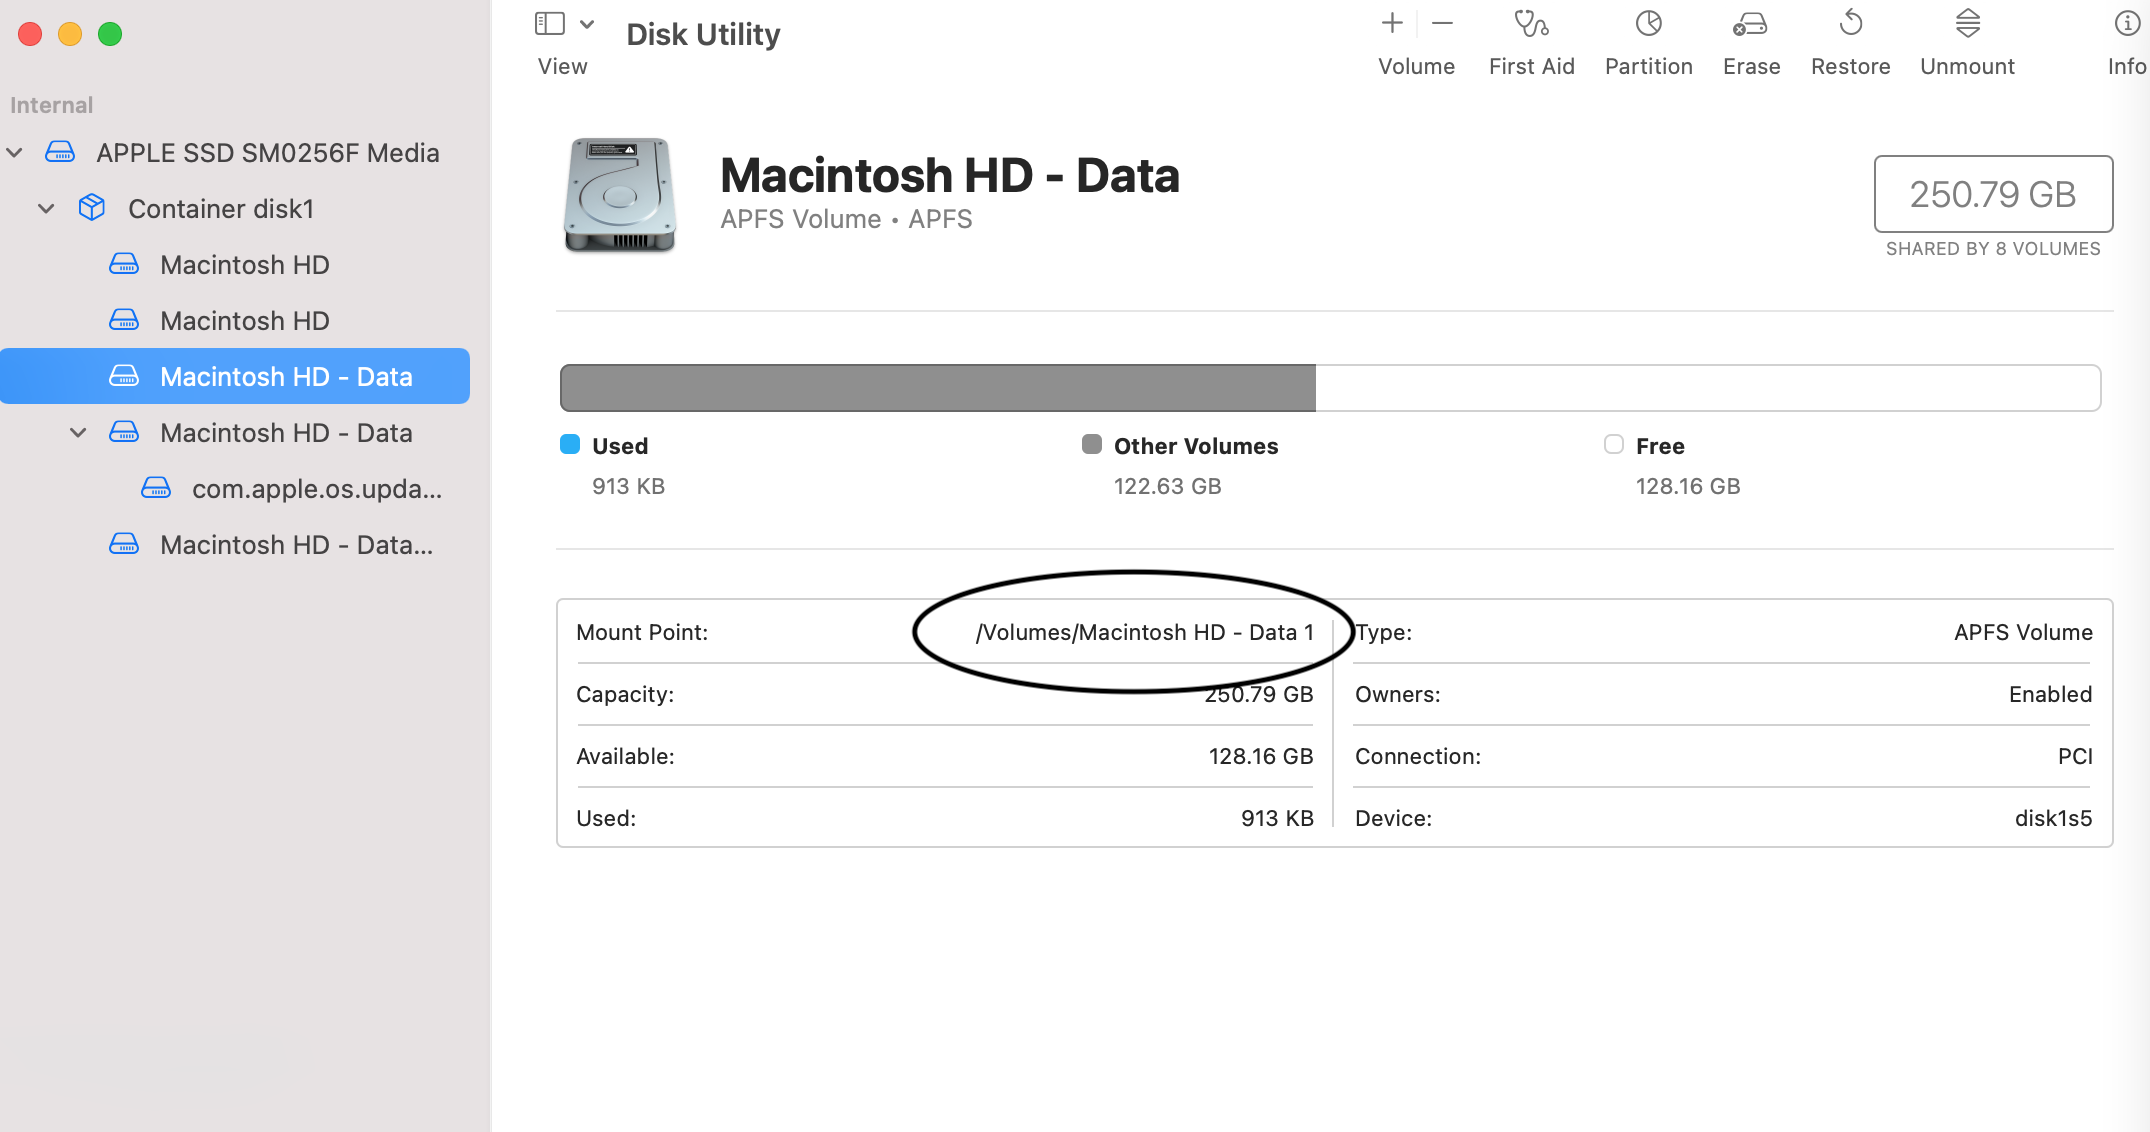
Task: Open the Info panel icon
Action: (x=2127, y=24)
